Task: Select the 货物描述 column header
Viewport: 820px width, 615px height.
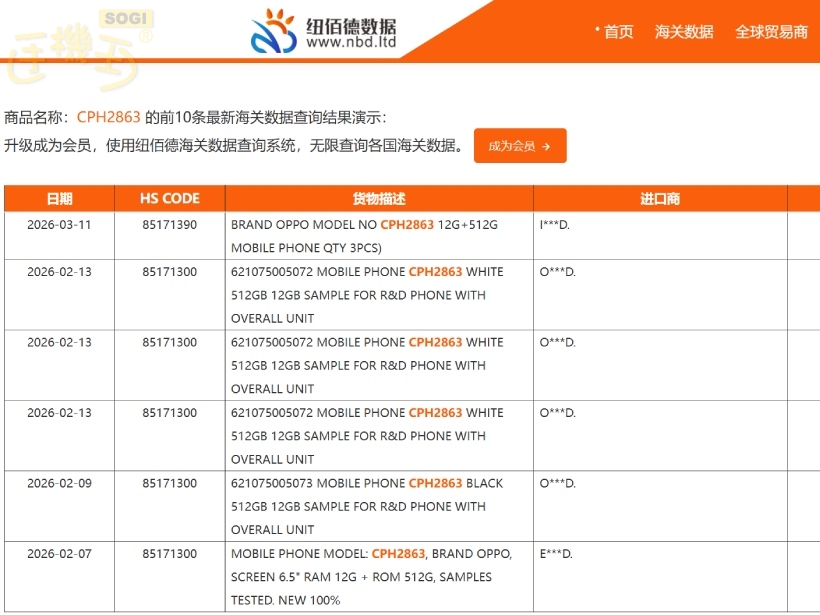Action: 379,198
